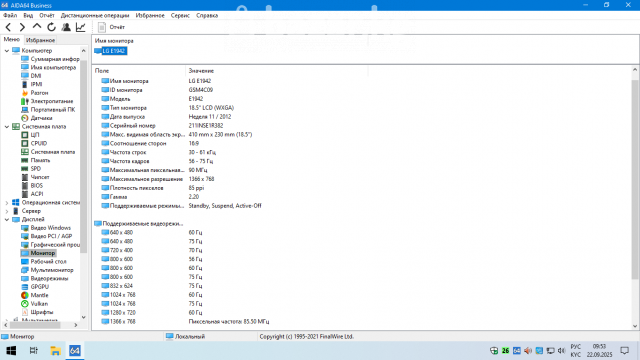640x360 pixels.
Task: Open the notification center icon
Action: point(624,351)
